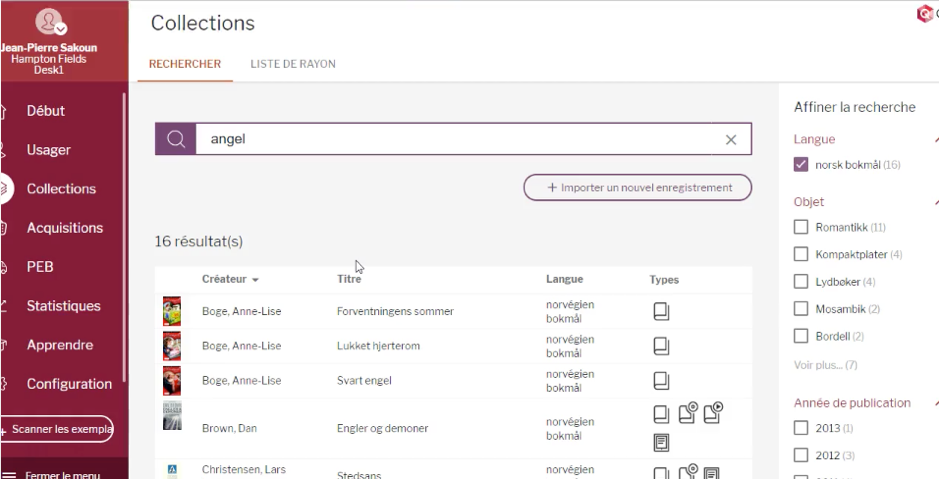Clear the search field with the X icon
This screenshot has width=939, height=479.
(731, 140)
